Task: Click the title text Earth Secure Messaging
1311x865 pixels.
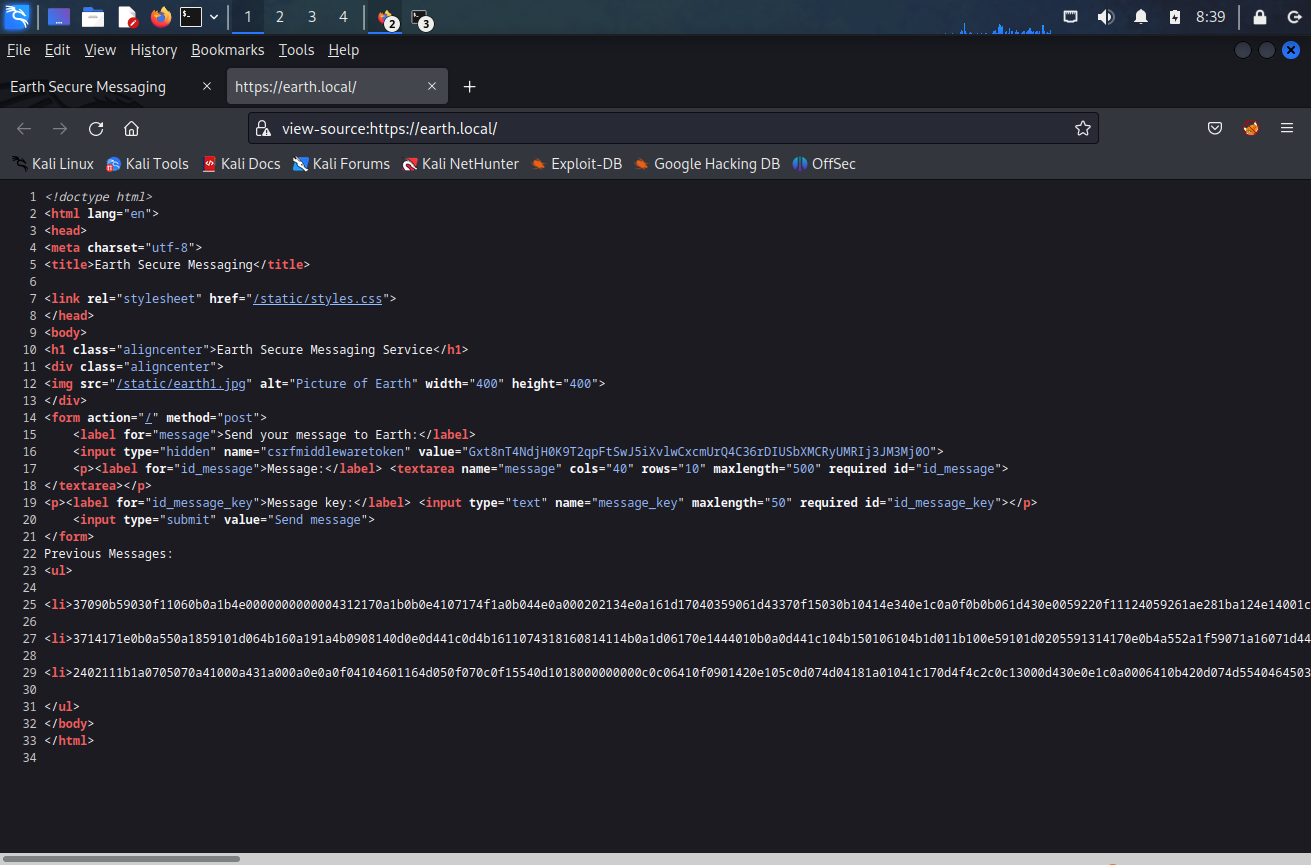Action: point(173,264)
